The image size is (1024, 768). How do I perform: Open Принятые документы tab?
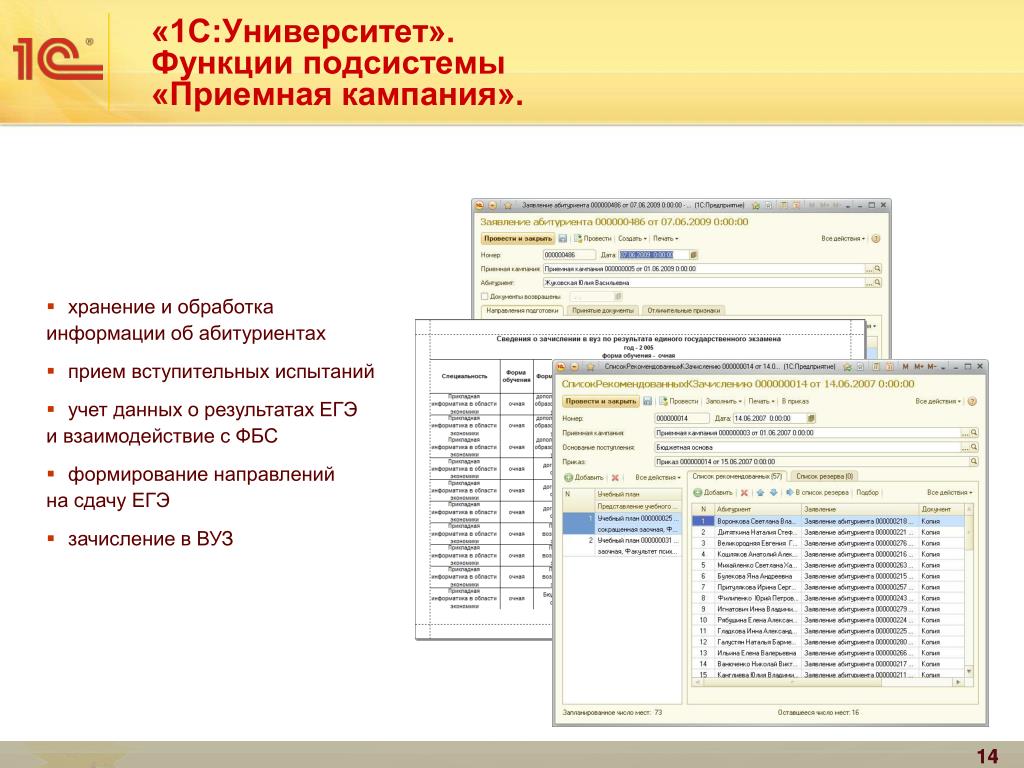point(603,311)
